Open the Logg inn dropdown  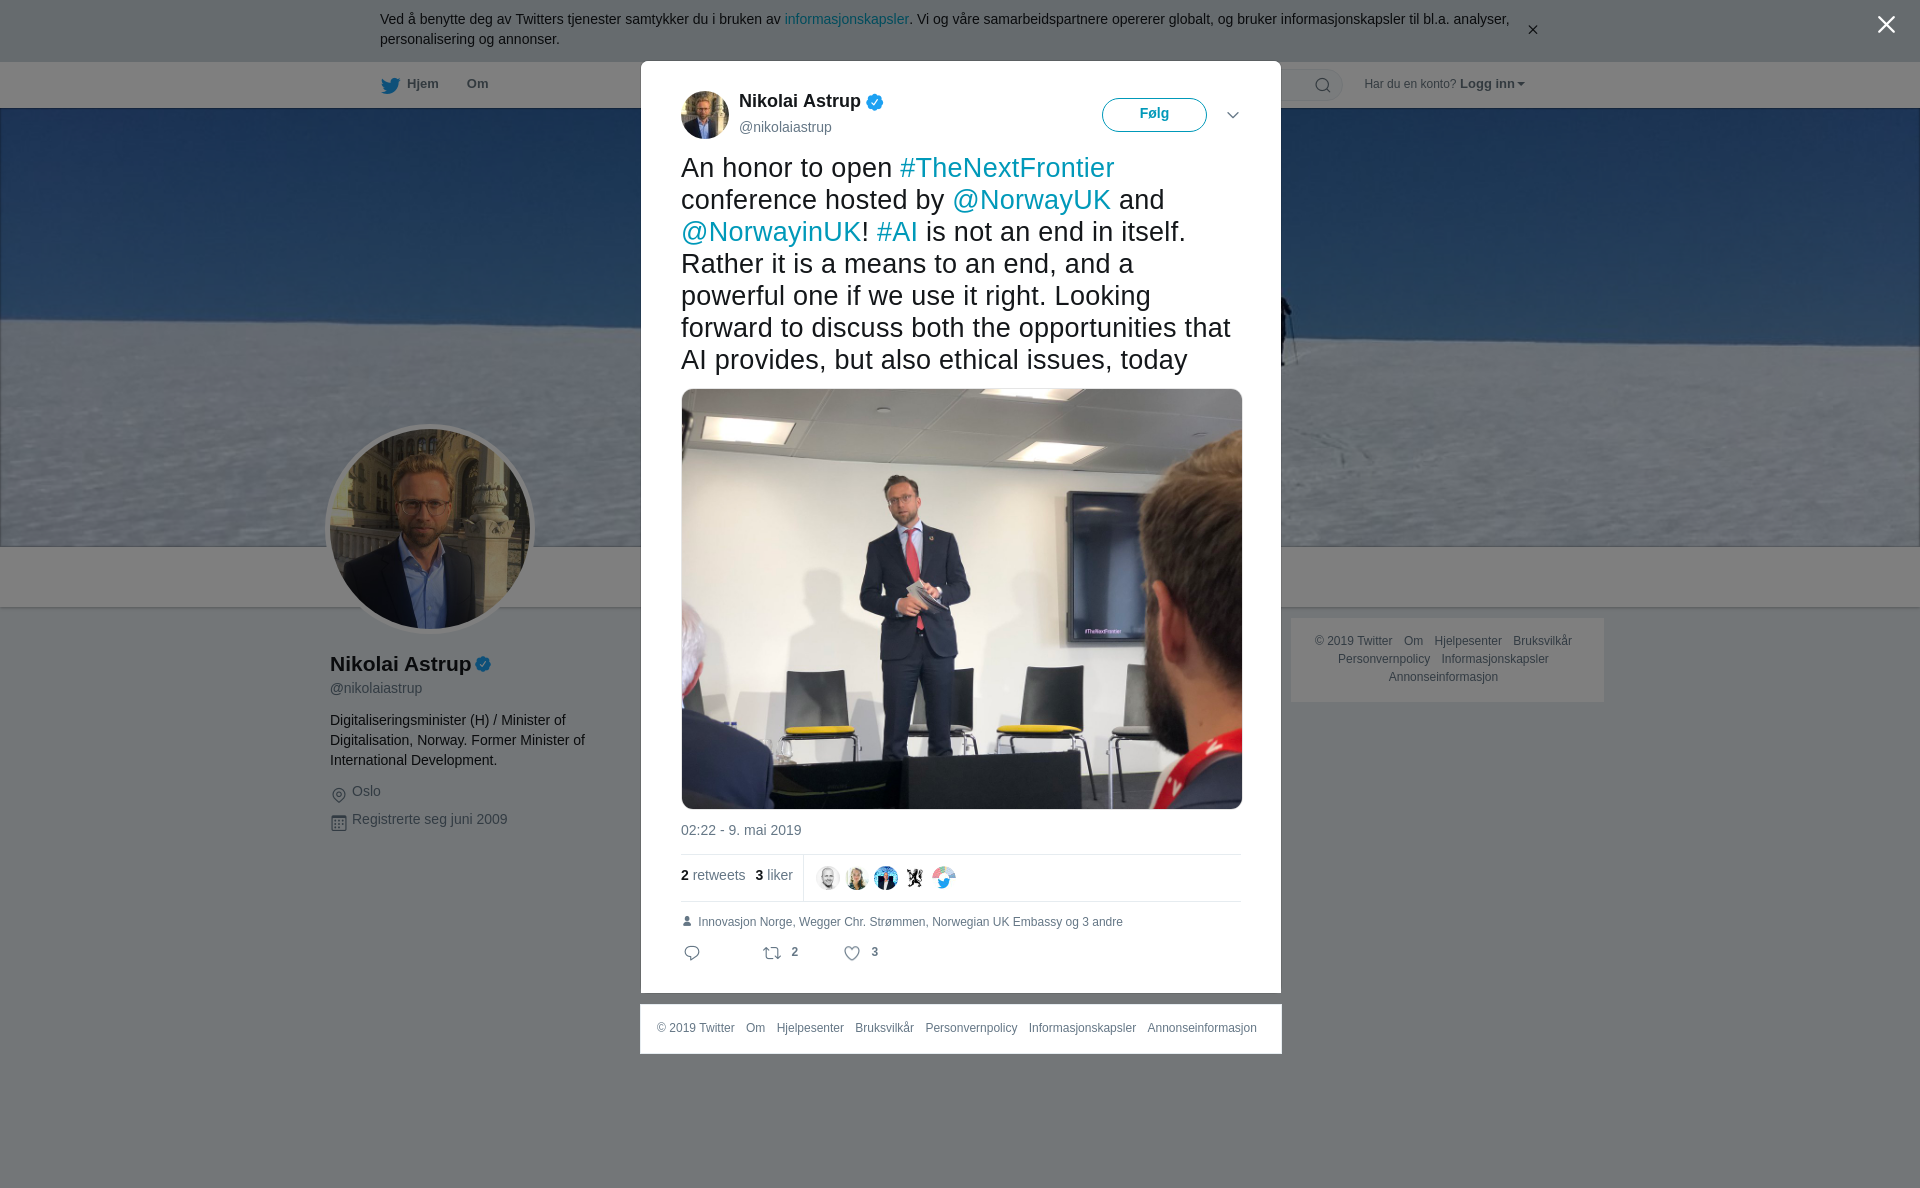click(1492, 84)
